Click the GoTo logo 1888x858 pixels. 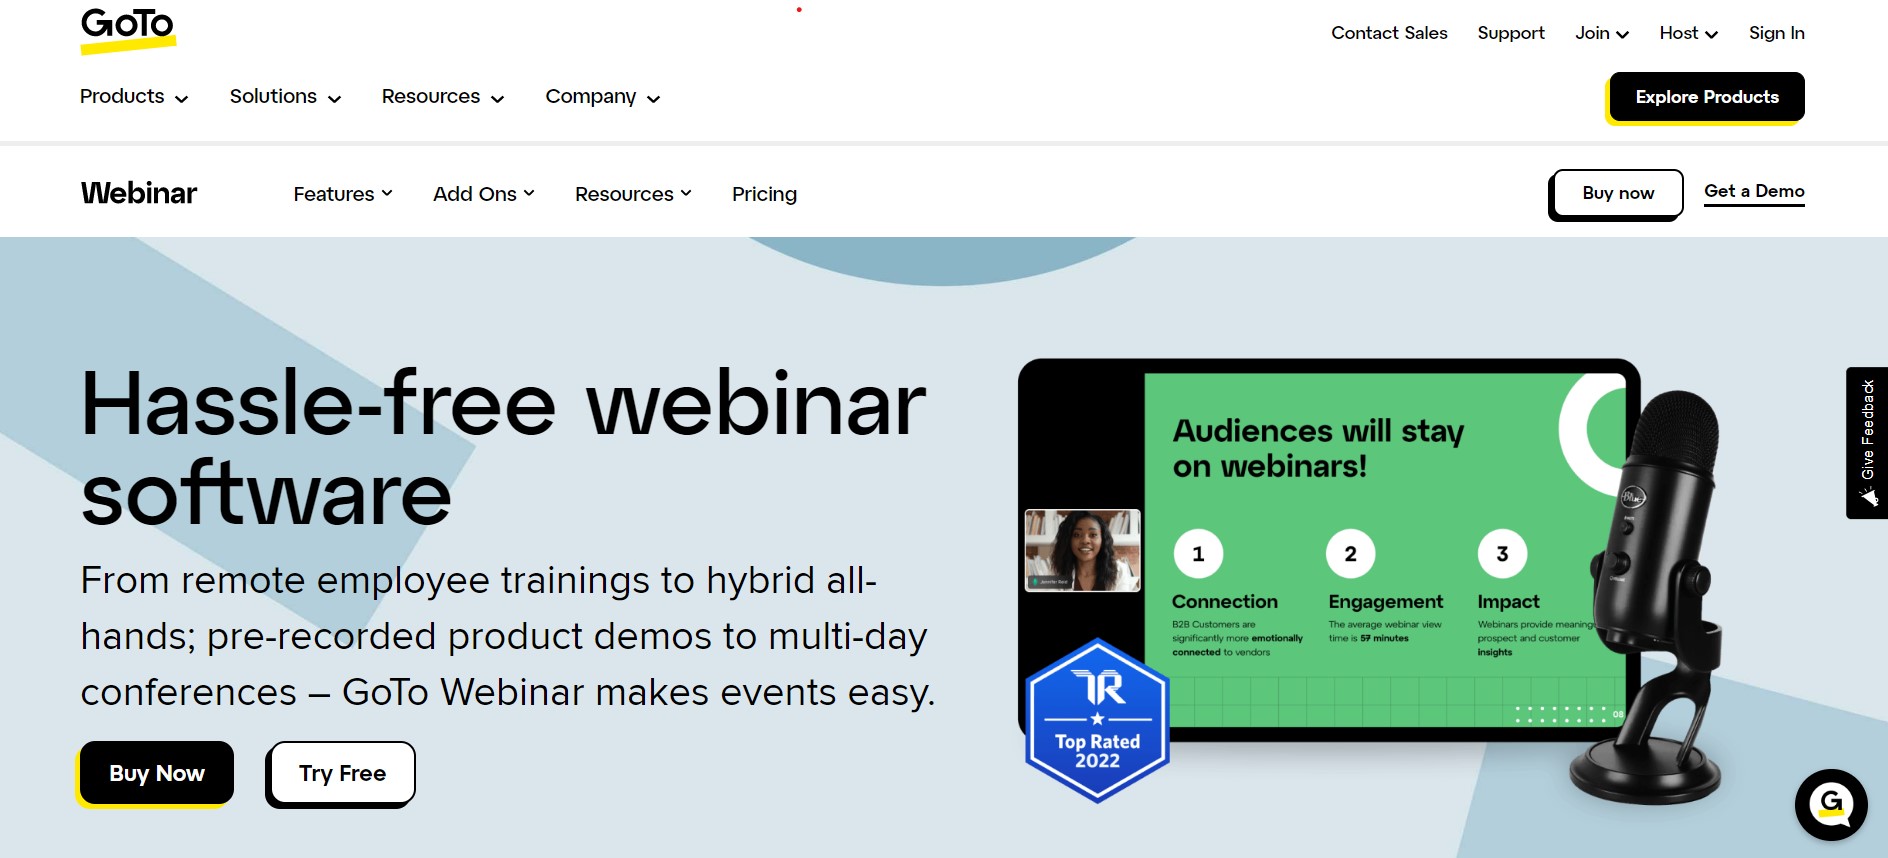pos(128,30)
